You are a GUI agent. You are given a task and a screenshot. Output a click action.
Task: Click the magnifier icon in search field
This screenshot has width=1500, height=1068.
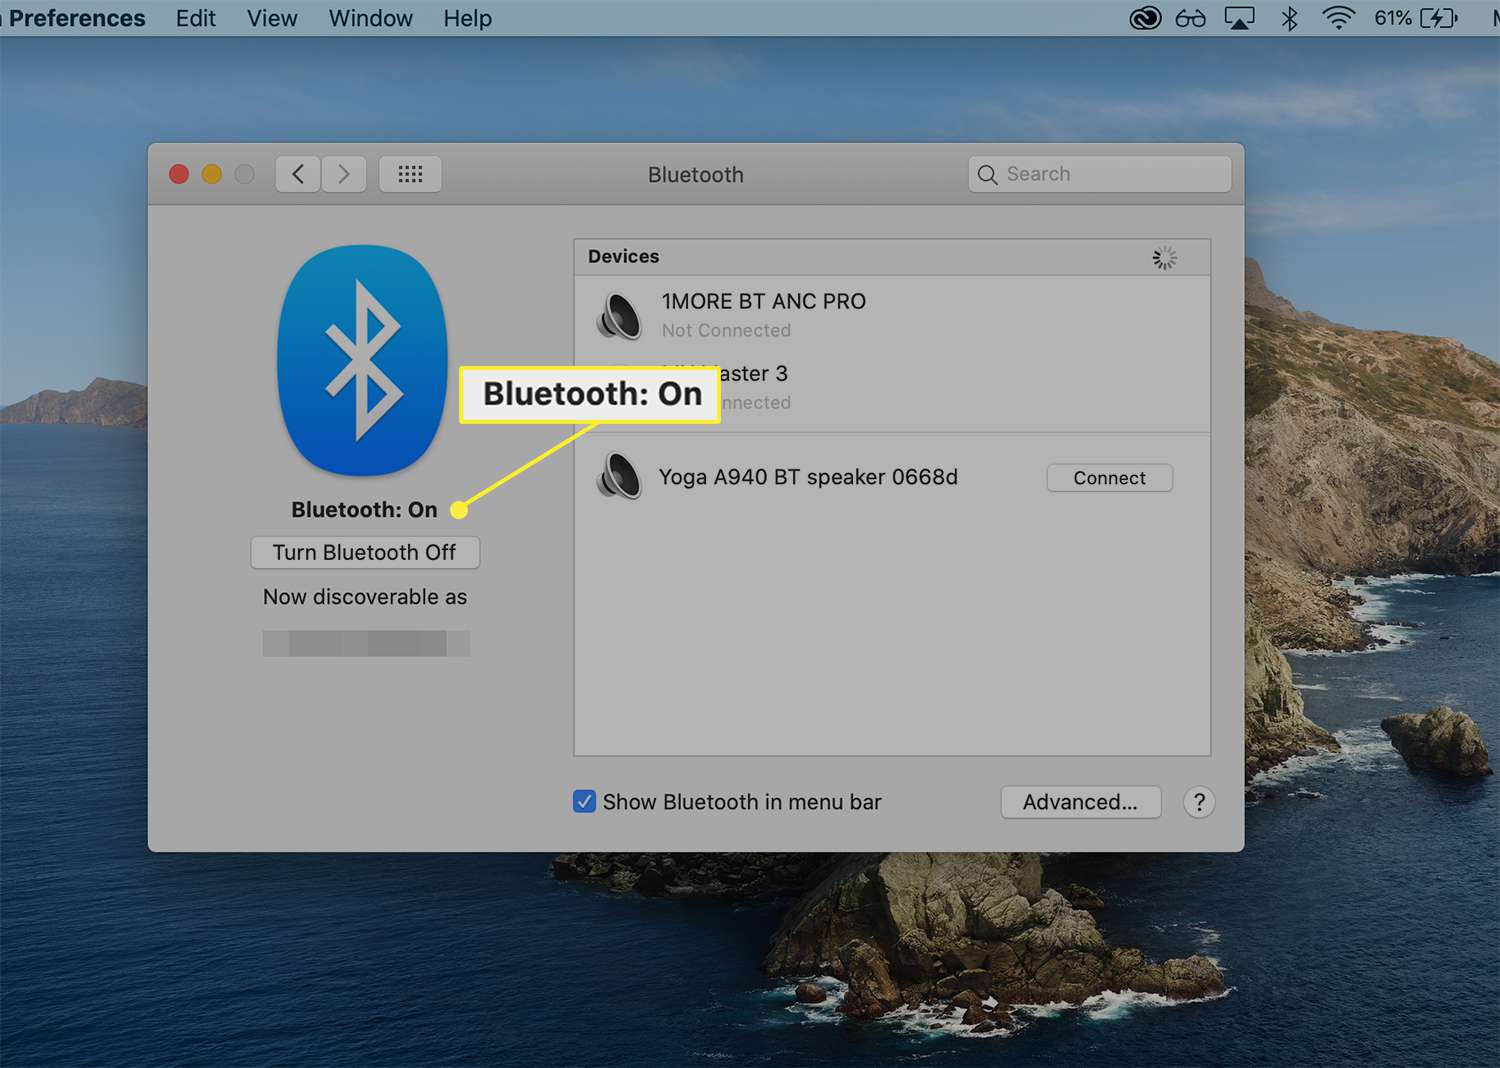(x=987, y=174)
